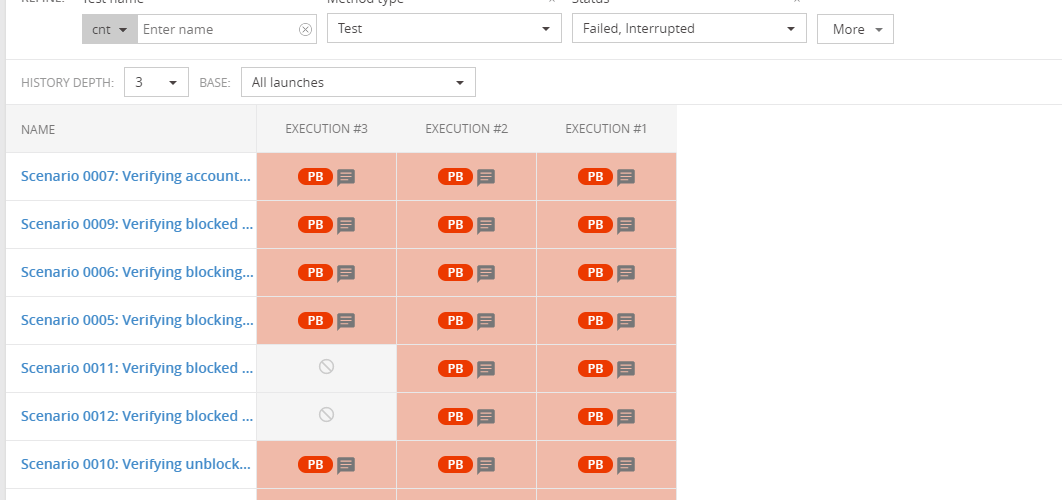The width and height of the screenshot is (1062, 500).
Task: Open comment icon for Scenario 0005 Execution #1
Action: tap(626, 322)
